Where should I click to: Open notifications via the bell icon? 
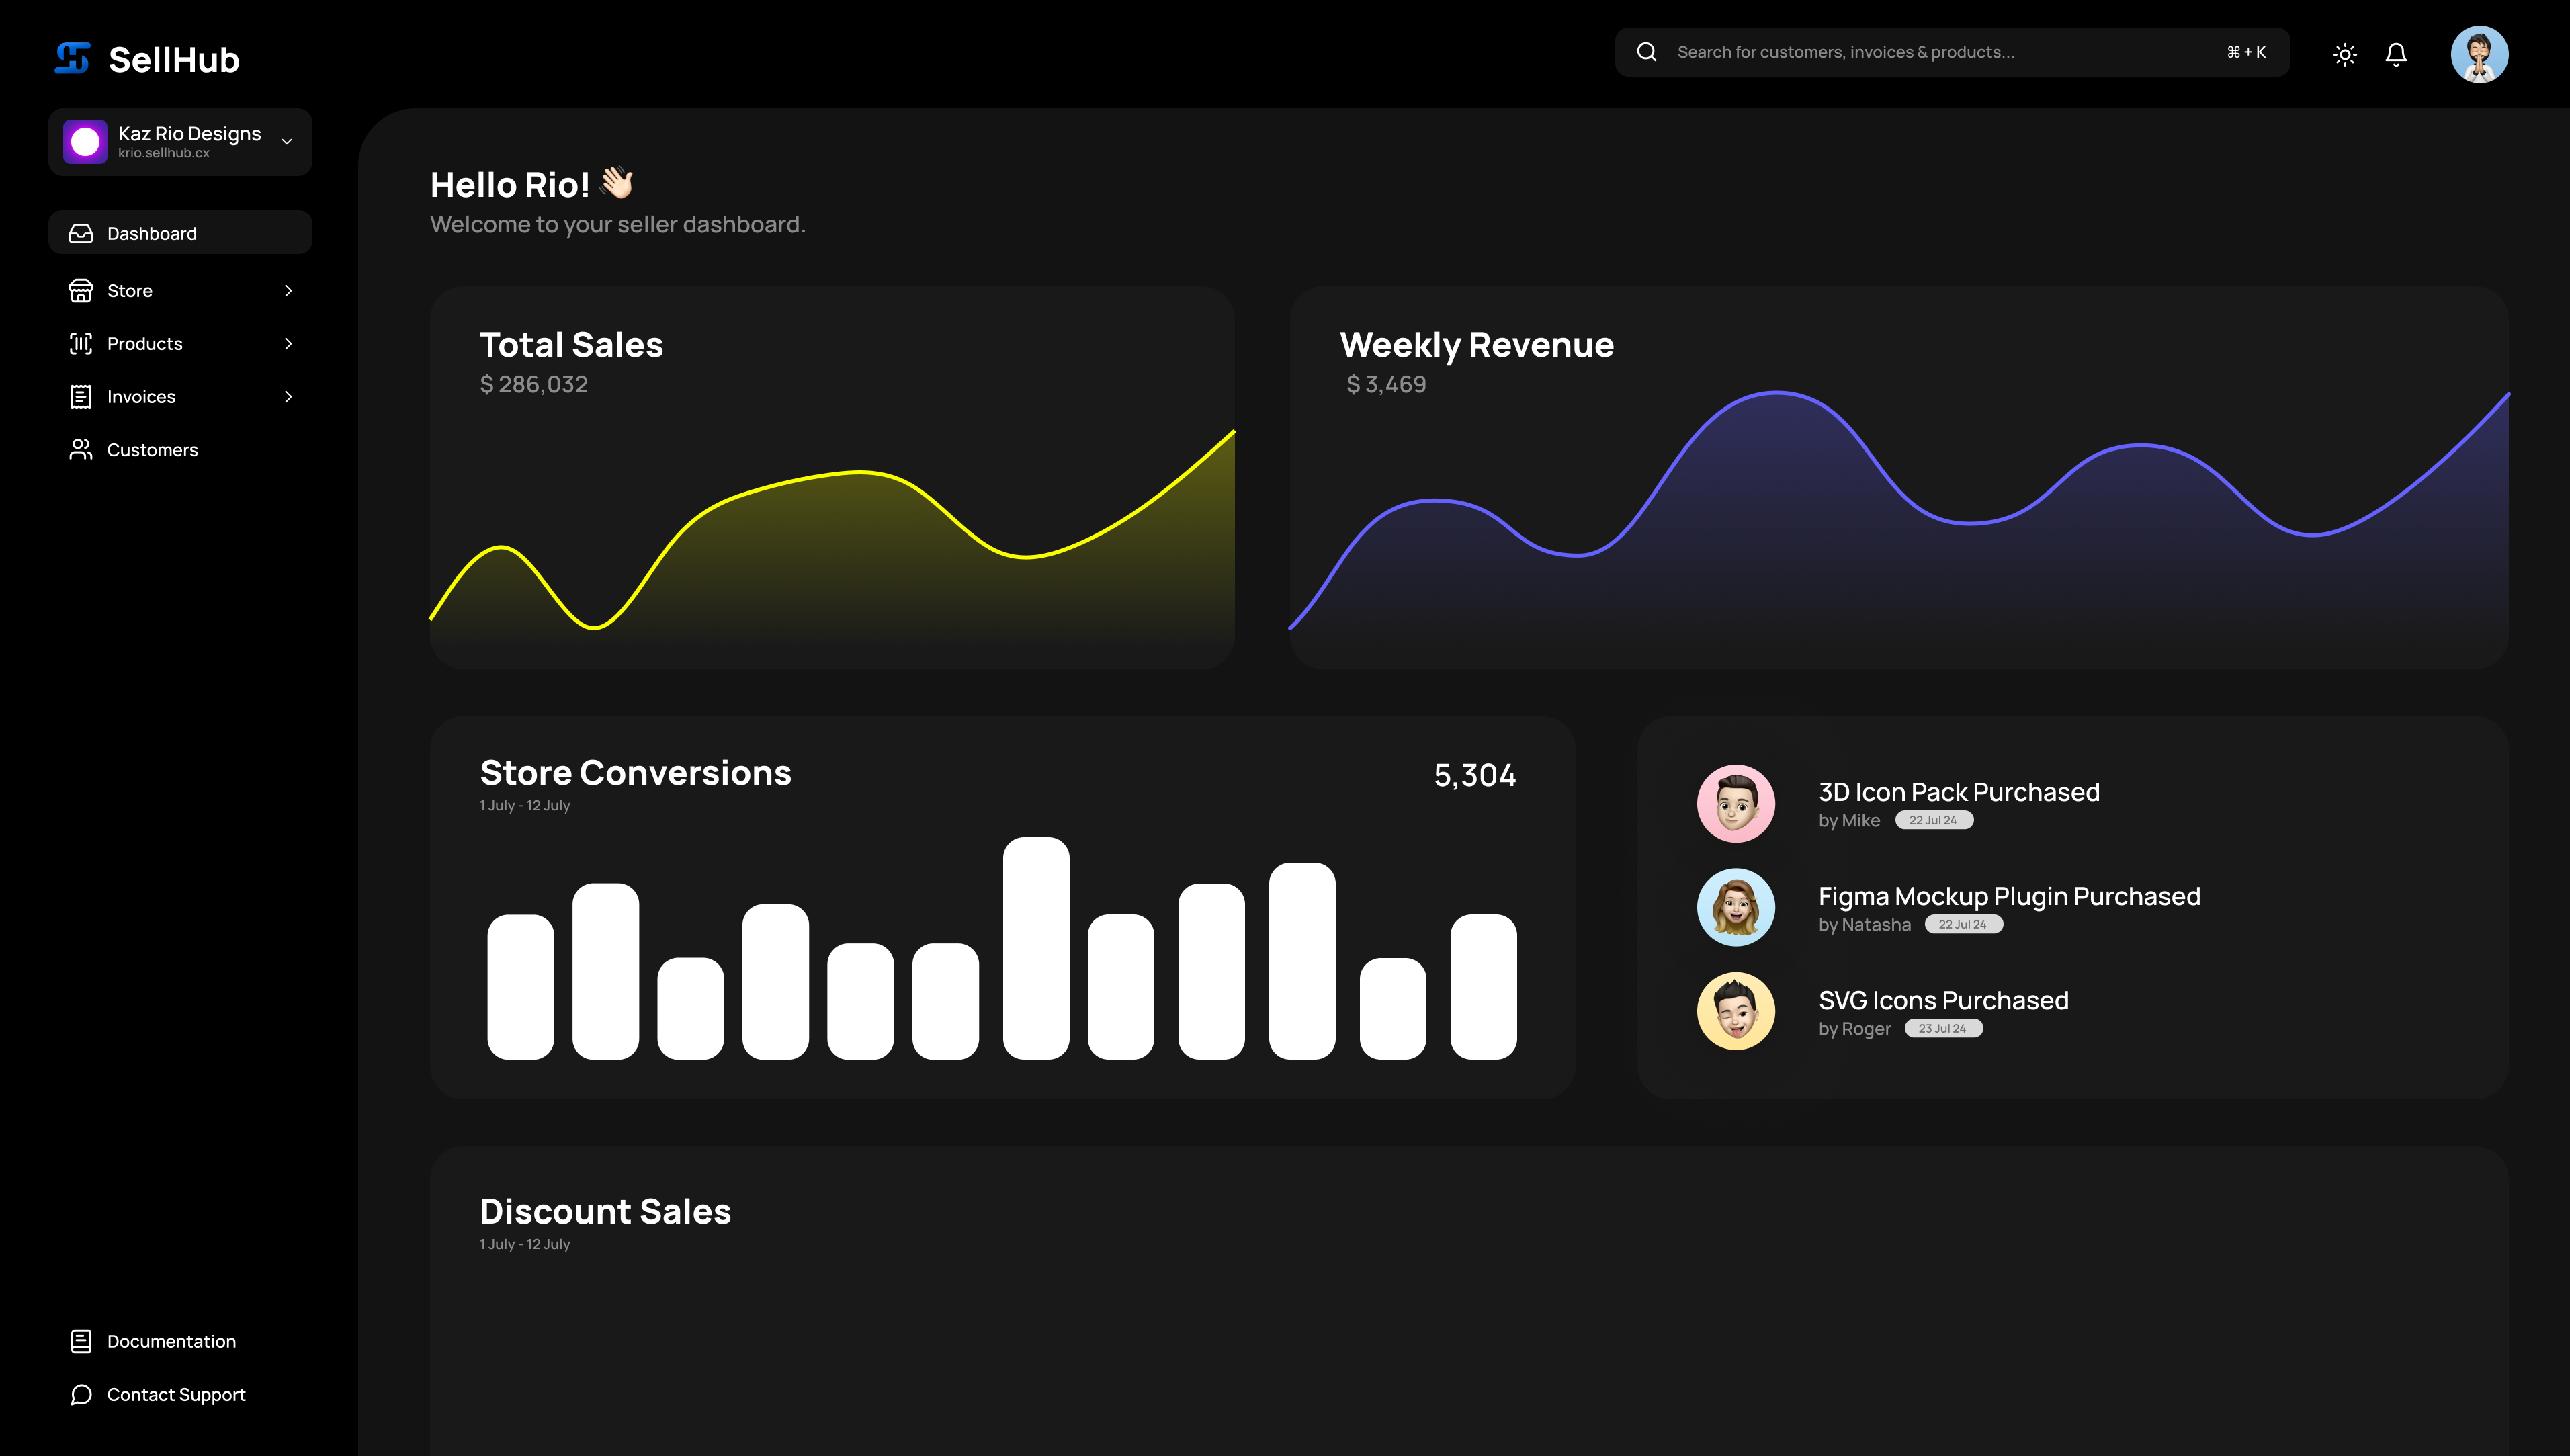click(2396, 54)
